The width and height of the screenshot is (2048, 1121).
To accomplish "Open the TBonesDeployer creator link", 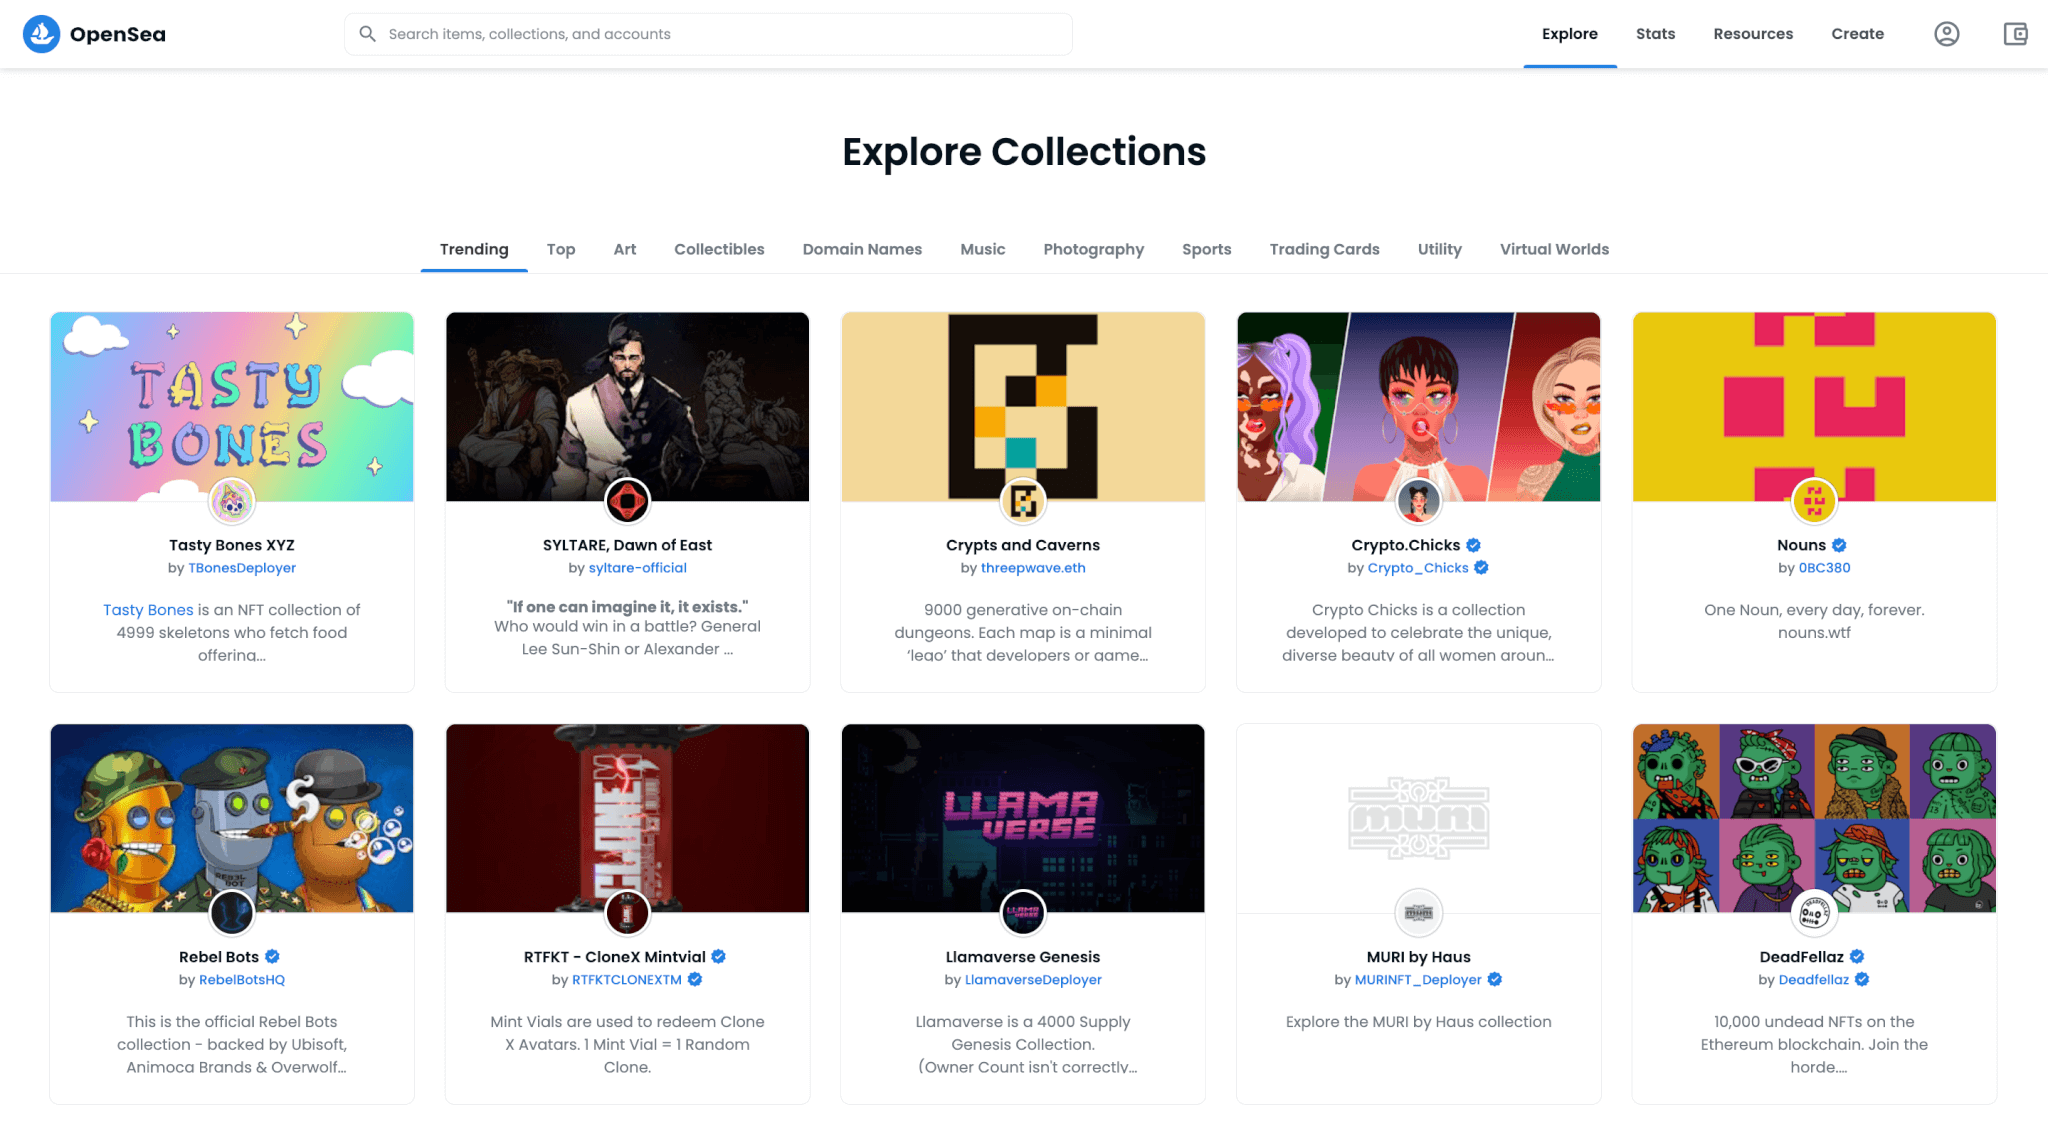I will pyautogui.click(x=242, y=568).
